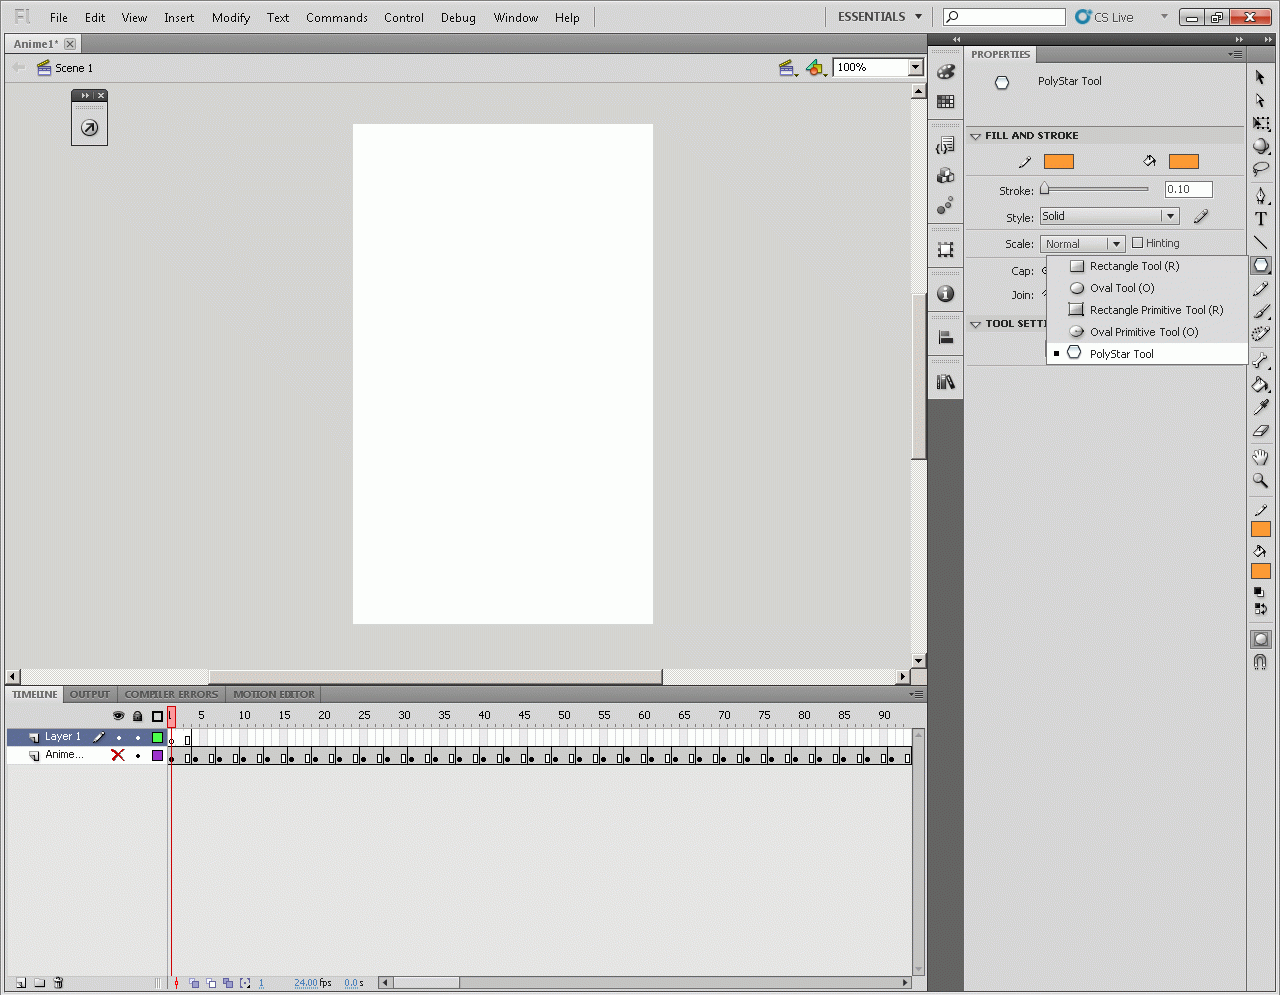Screen dimensions: 1280x995
Task: Add a new layer folder
Action: (x=40, y=983)
